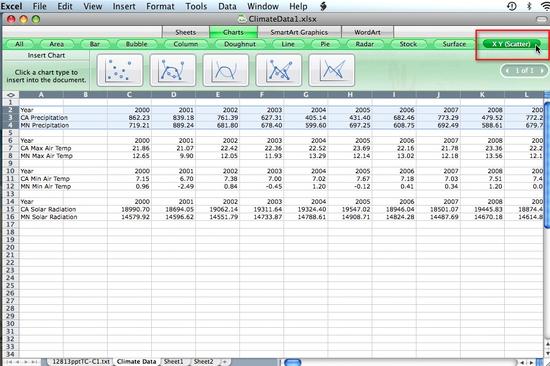550x366 pixels.
Task: Insert straight lined scatter chart type
Action: 331,70
